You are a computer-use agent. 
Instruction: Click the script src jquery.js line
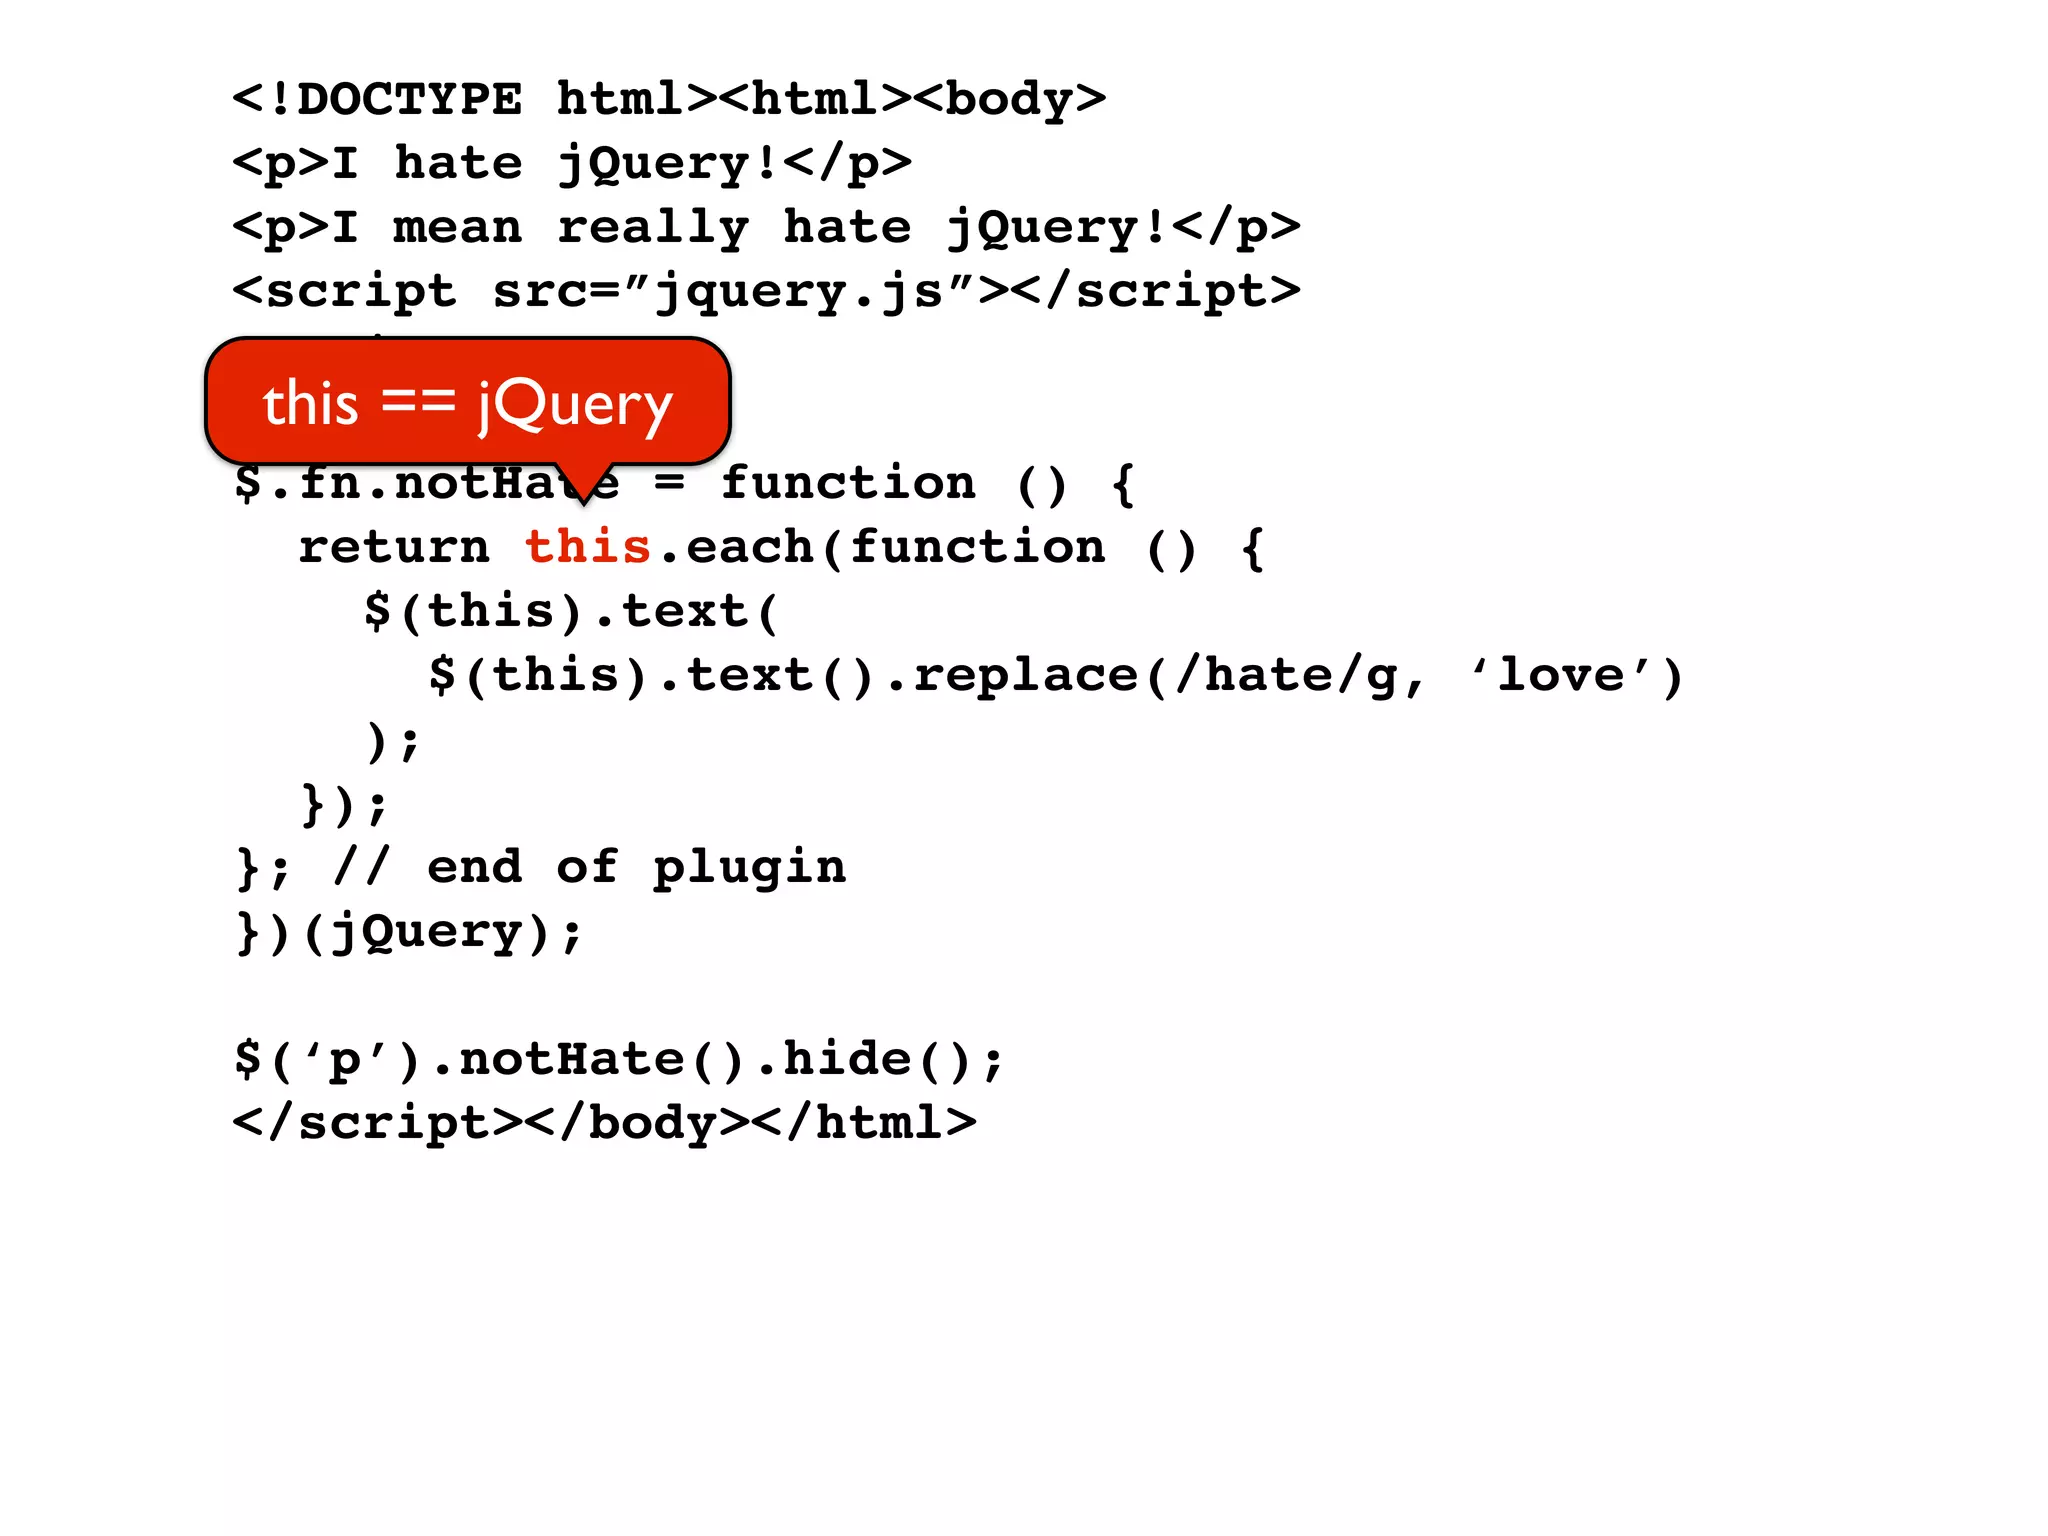766,291
